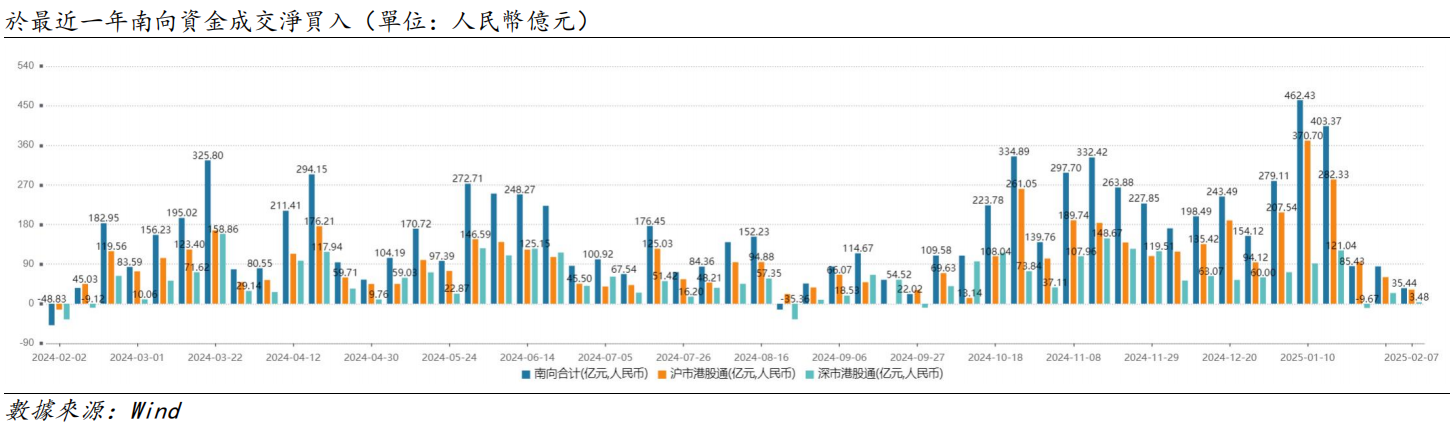
Task: Select the 2024-06-14 x-axis date label
Action: click(527, 356)
